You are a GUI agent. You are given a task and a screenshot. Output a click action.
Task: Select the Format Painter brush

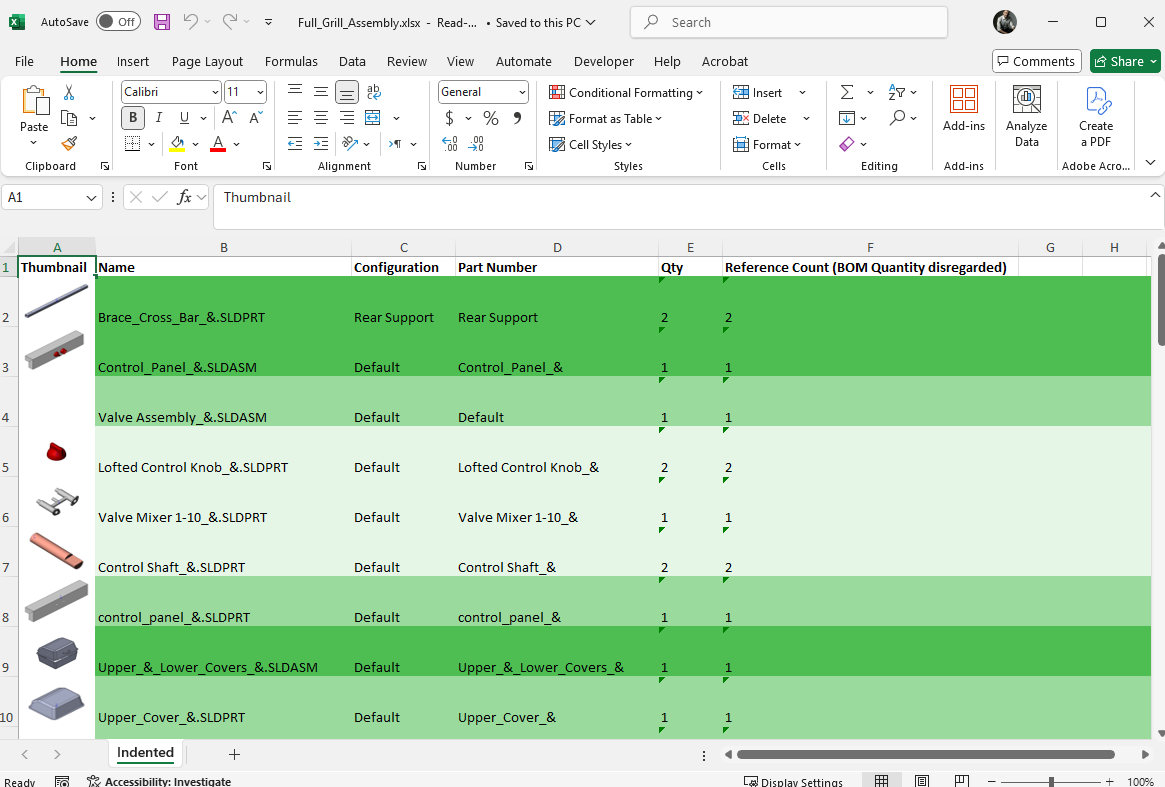point(69,143)
